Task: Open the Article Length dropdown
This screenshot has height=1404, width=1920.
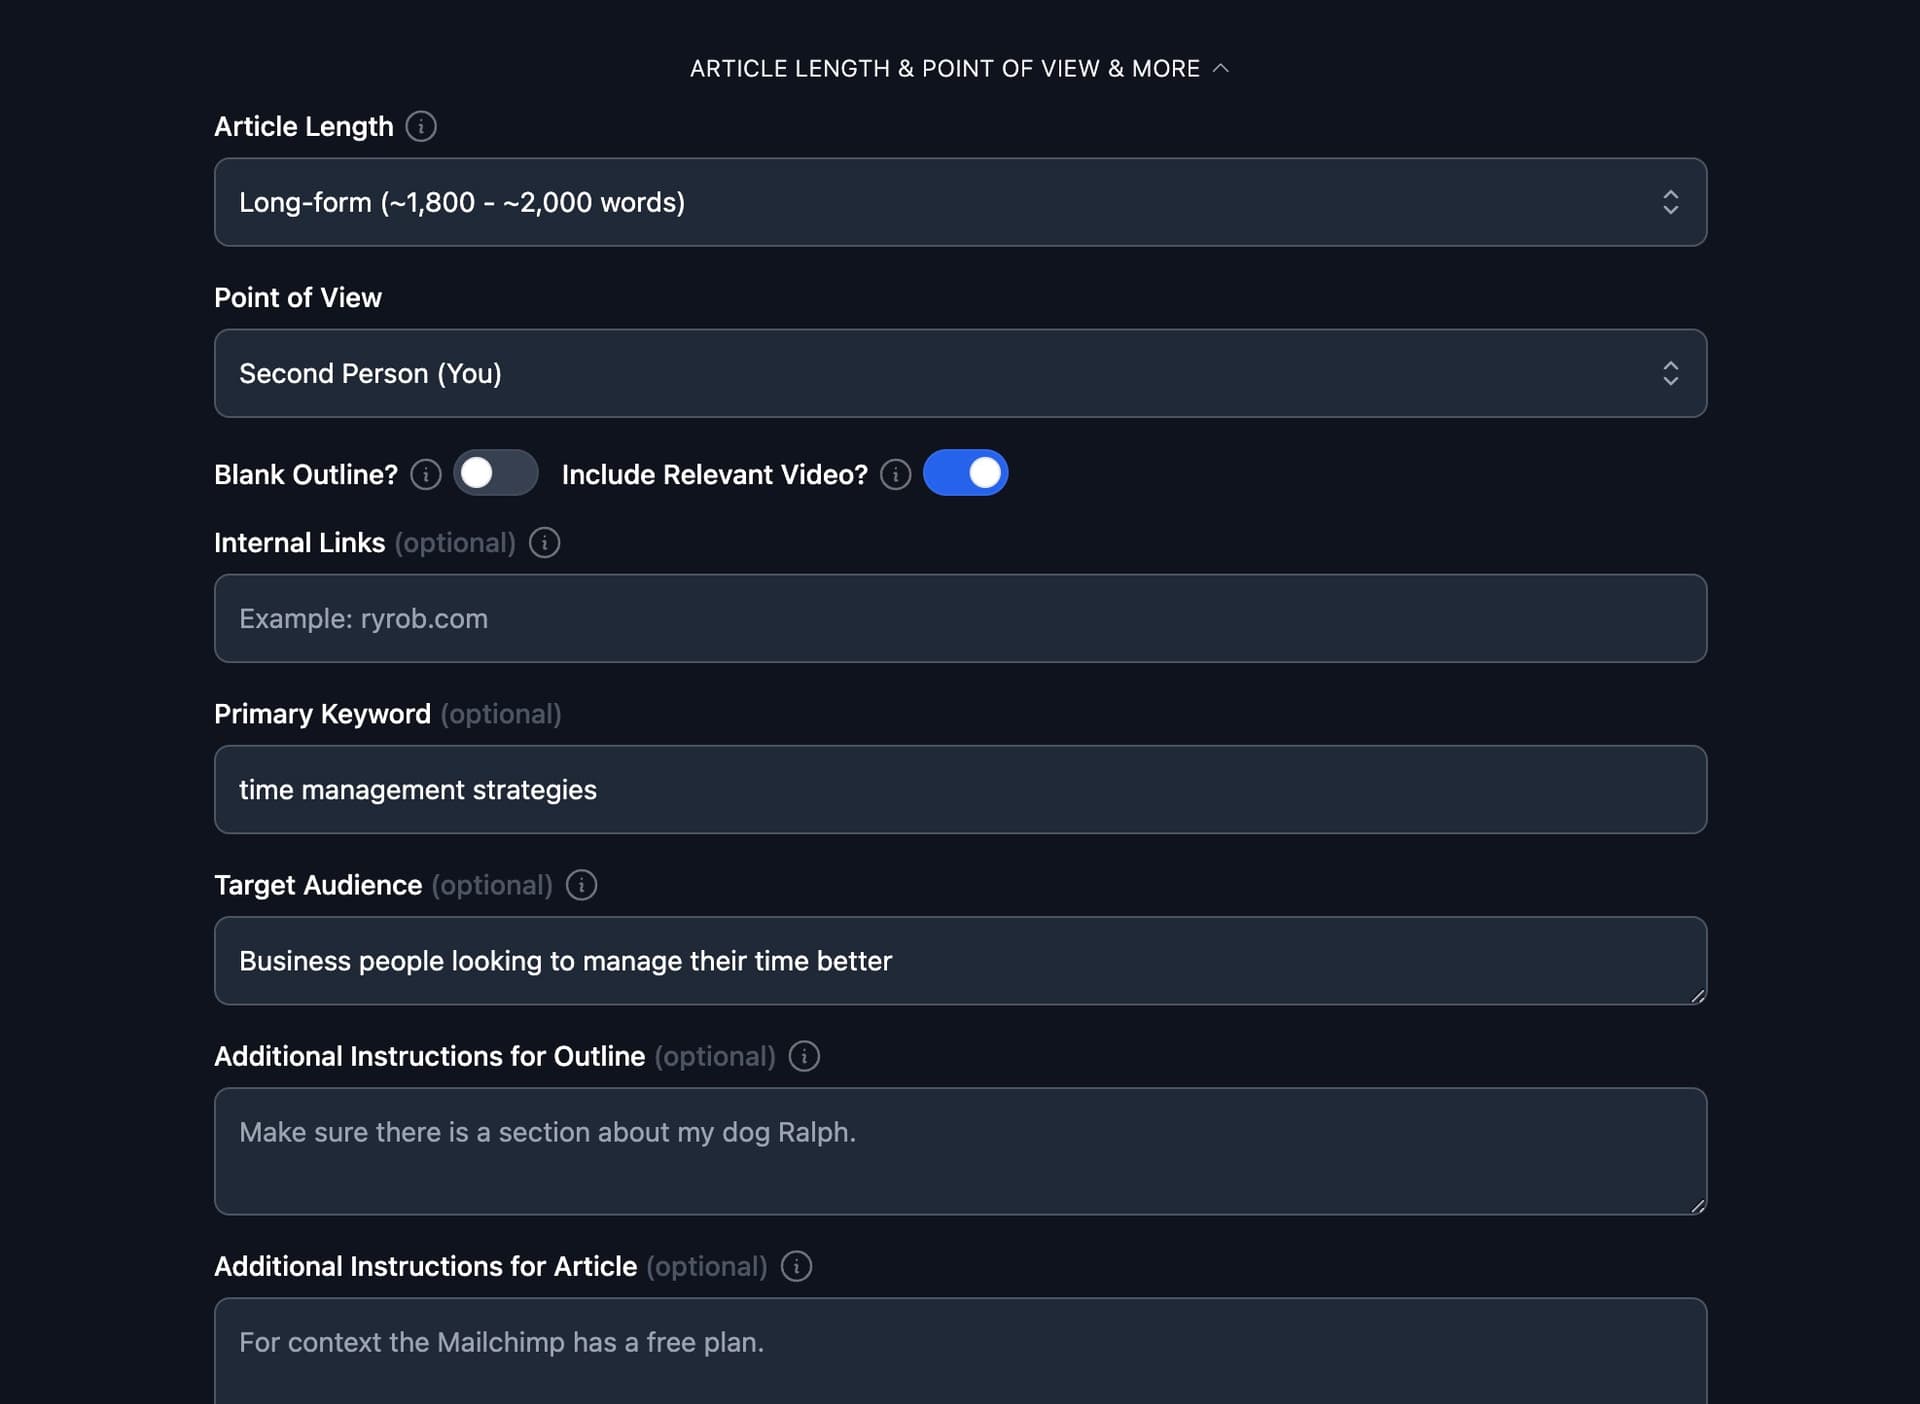Action: click(960, 202)
